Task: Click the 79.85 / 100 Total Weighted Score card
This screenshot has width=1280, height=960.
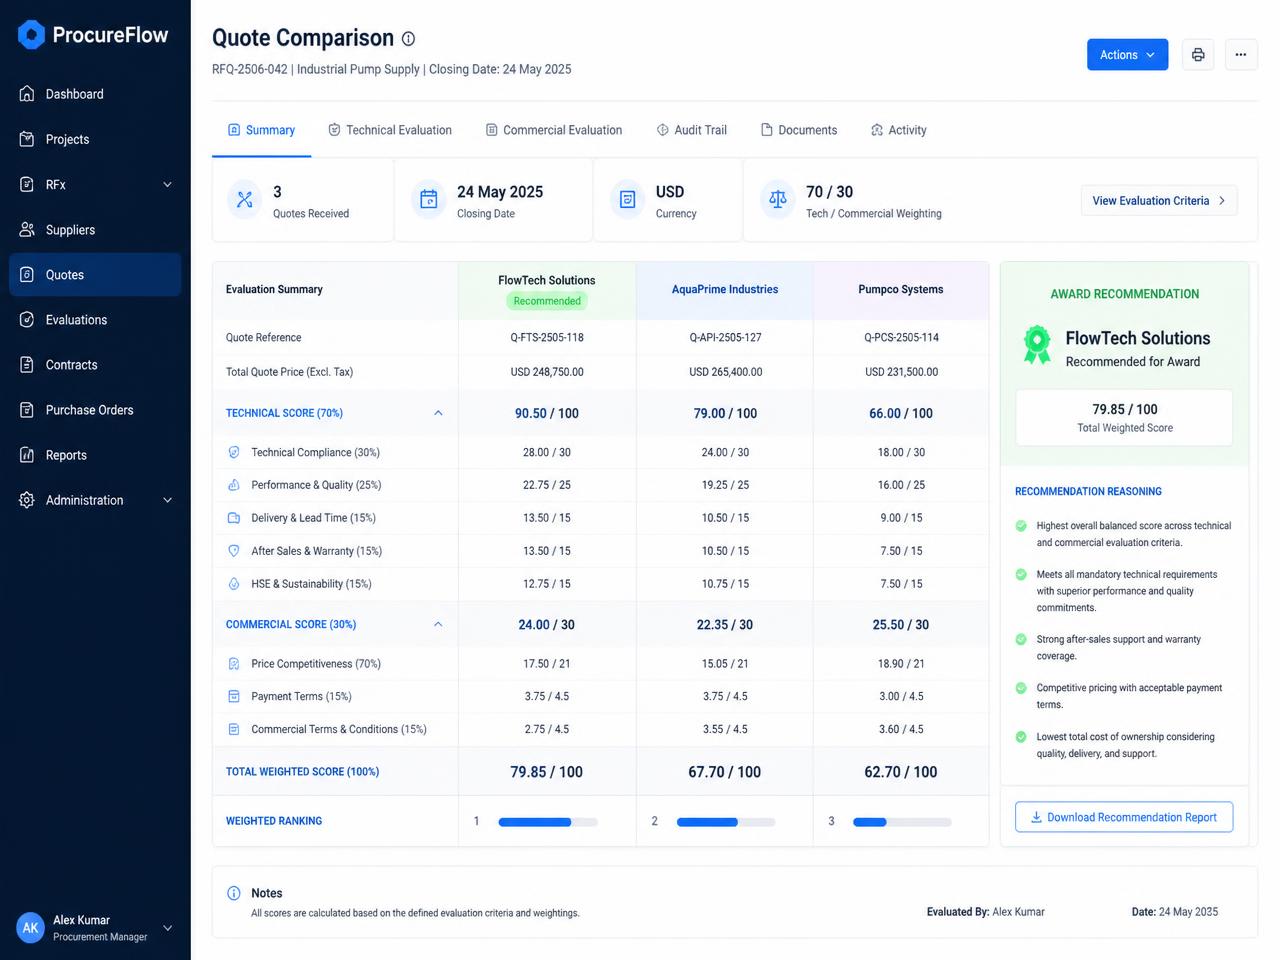Action: [1124, 417]
